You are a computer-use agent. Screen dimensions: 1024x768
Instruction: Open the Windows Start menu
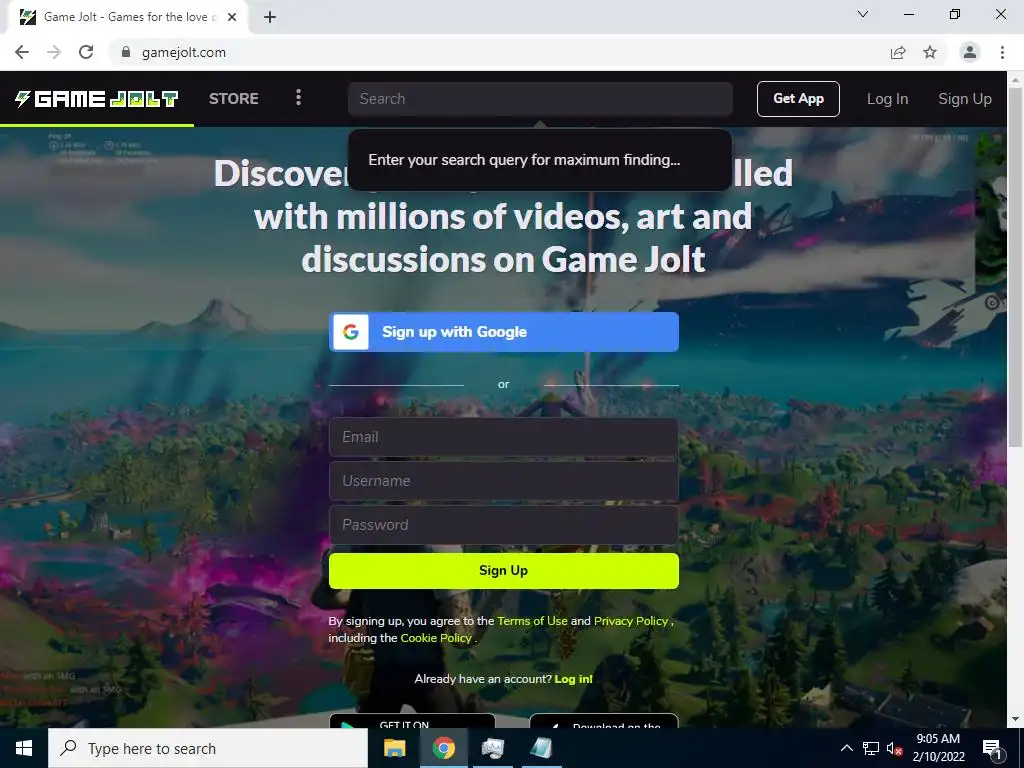point(24,748)
